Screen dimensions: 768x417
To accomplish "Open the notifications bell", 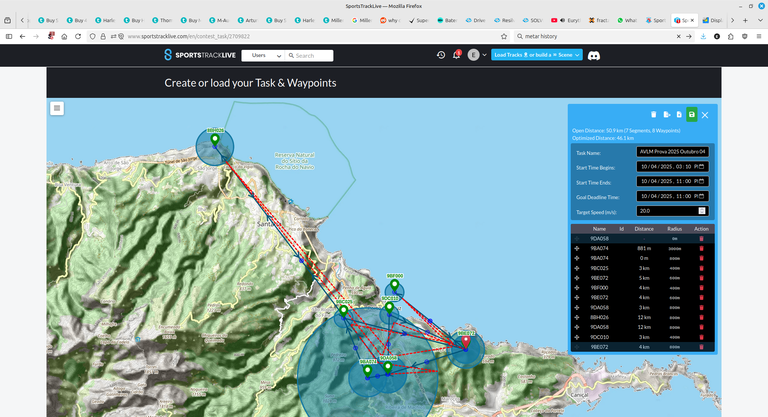I will [457, 55].
